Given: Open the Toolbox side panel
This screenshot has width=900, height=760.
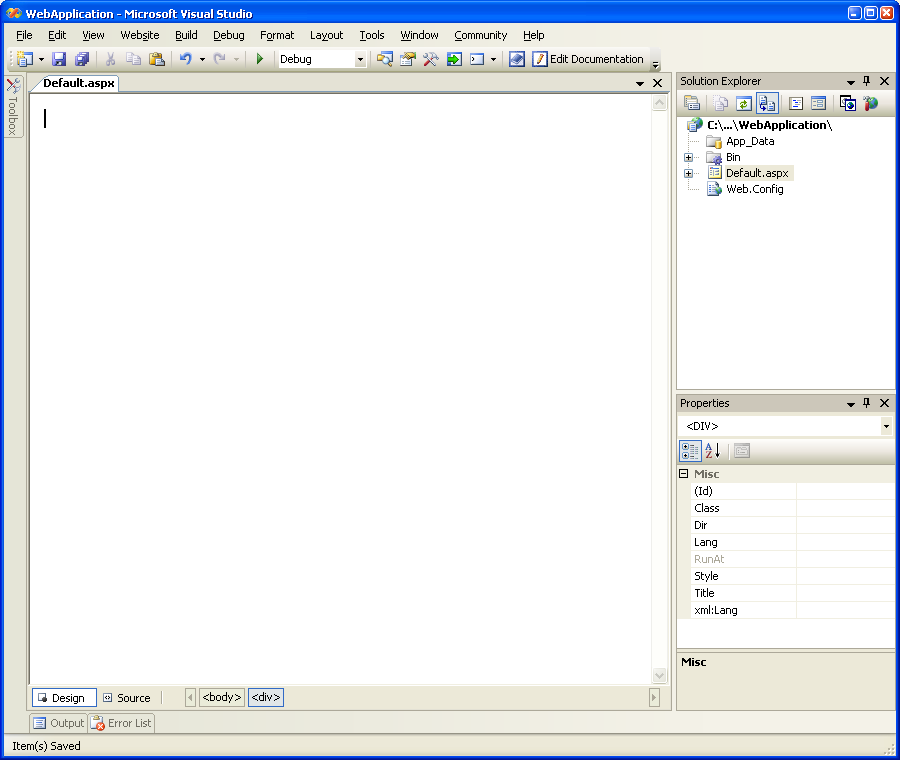Looking at the screenshot, I should click(x=13, y=108).
